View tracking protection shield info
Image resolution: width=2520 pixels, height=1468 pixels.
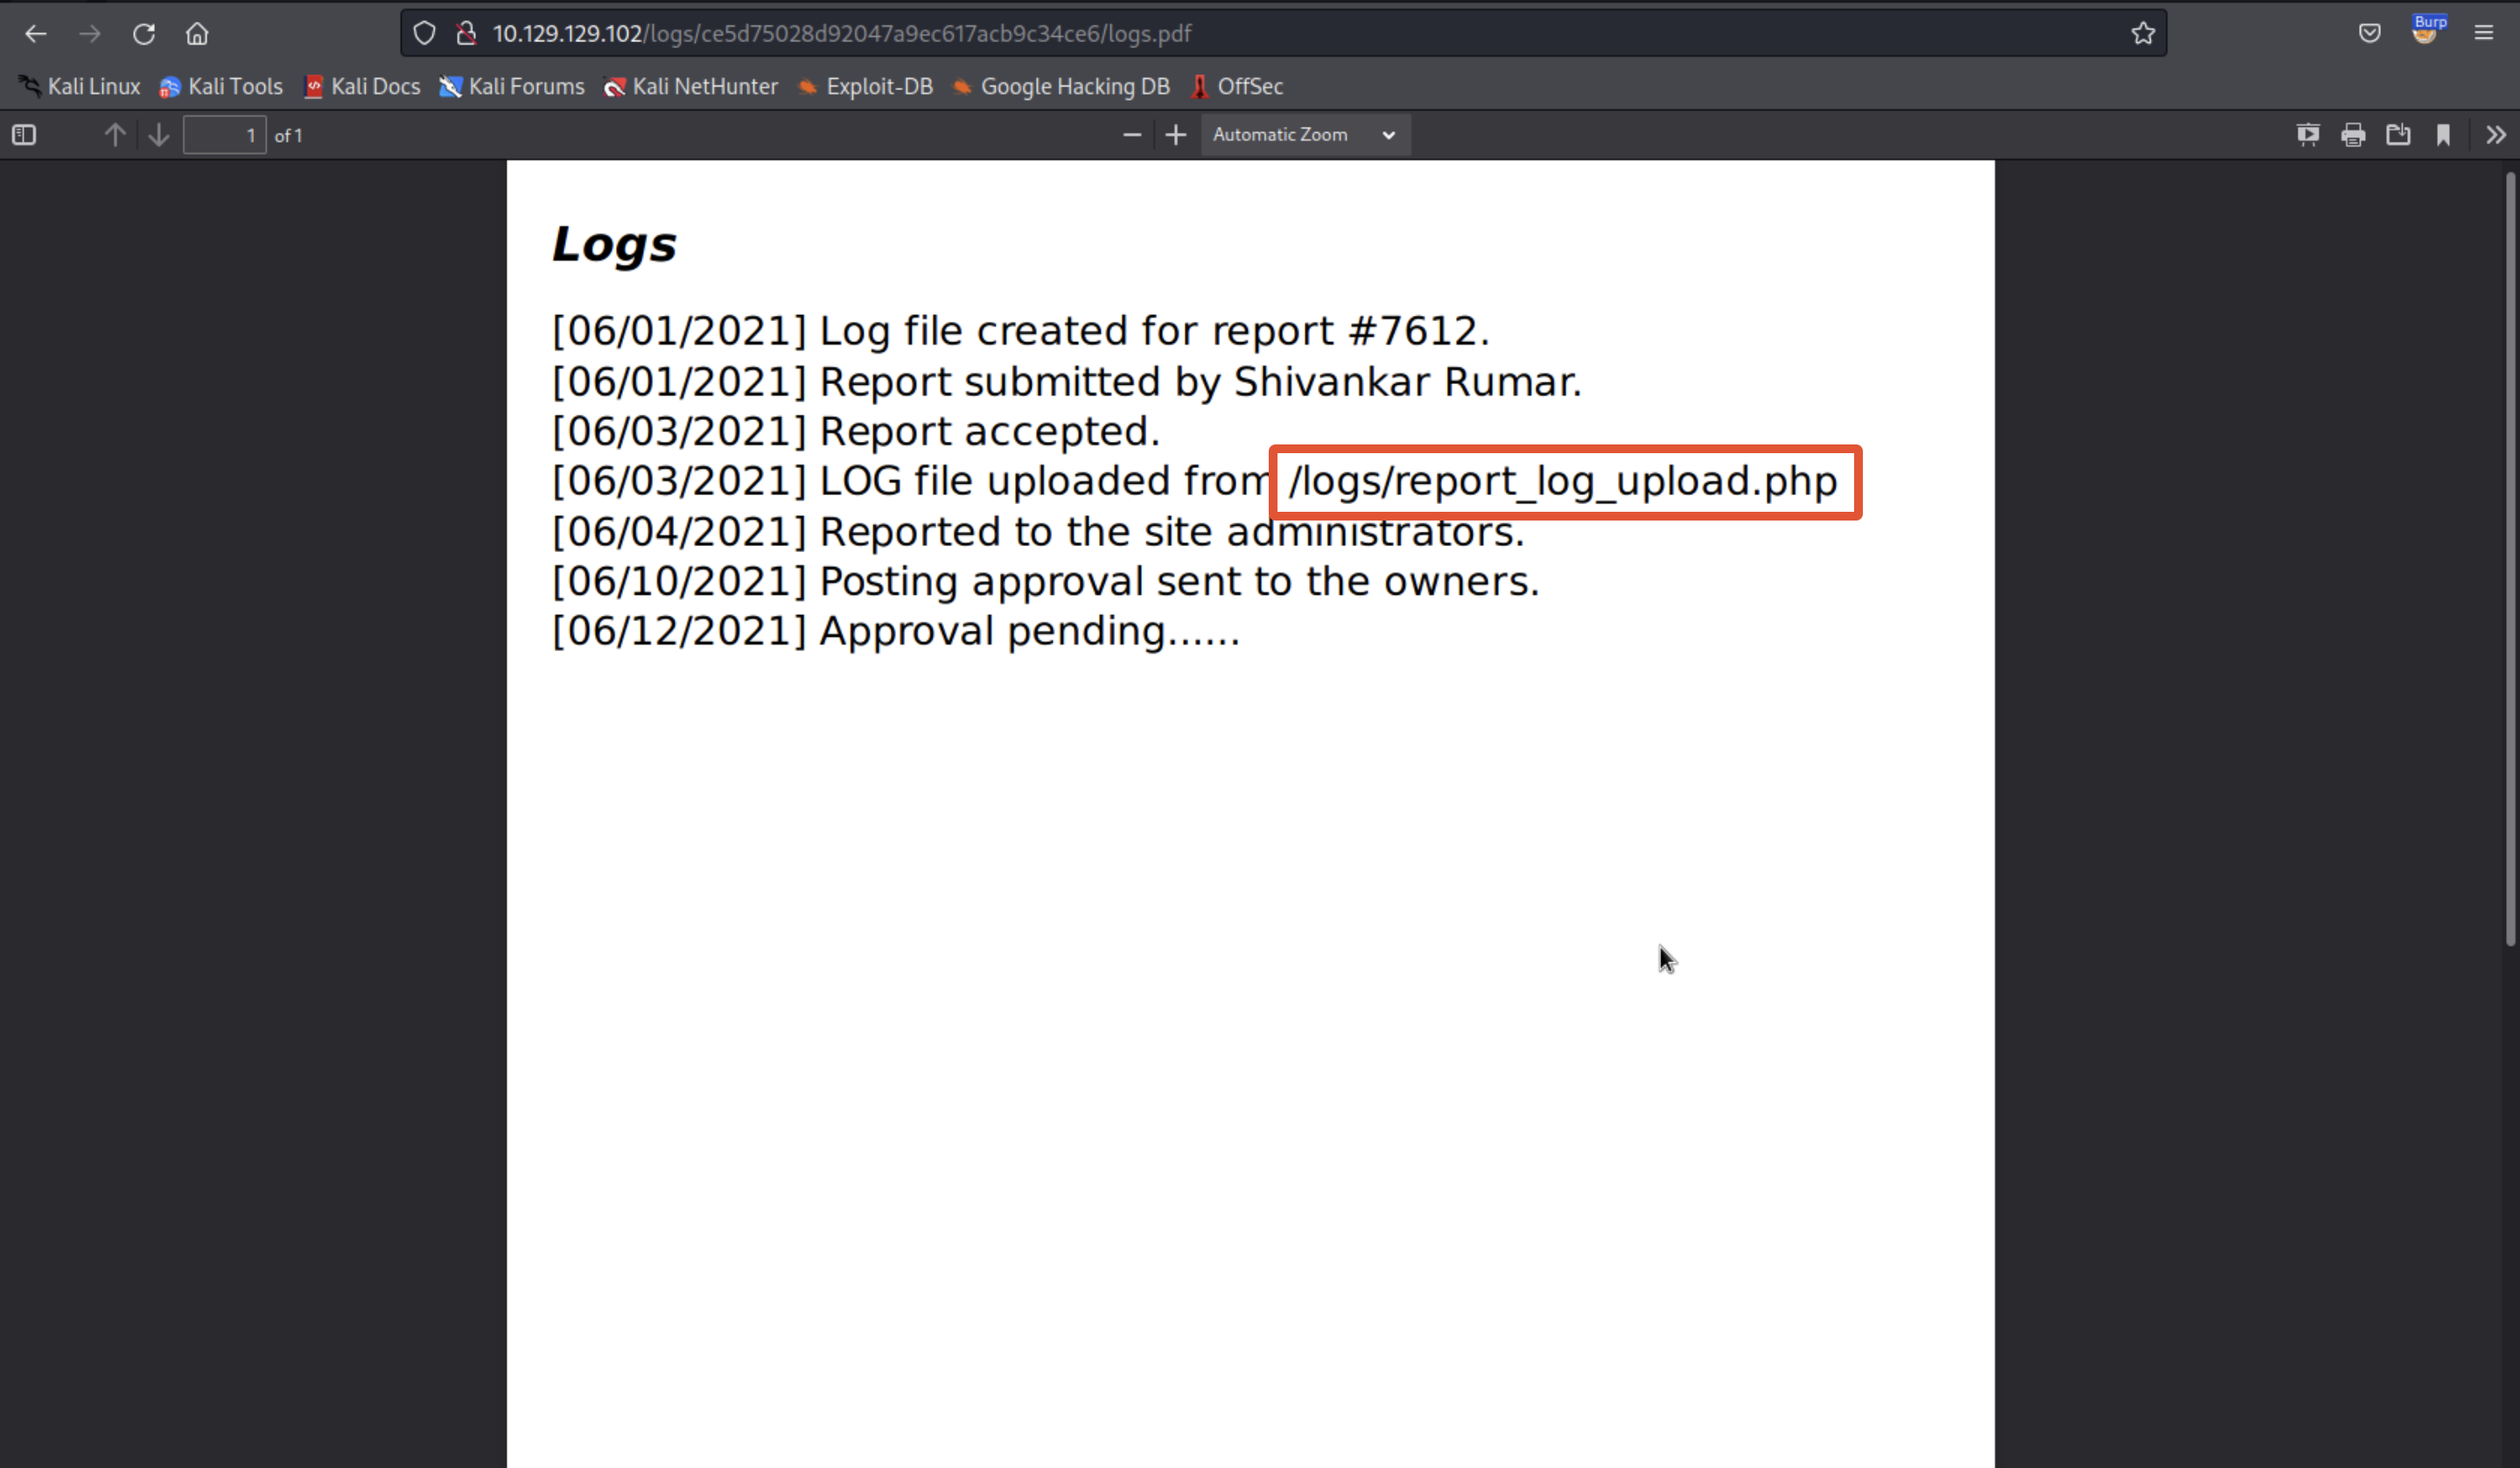[424, 33]
